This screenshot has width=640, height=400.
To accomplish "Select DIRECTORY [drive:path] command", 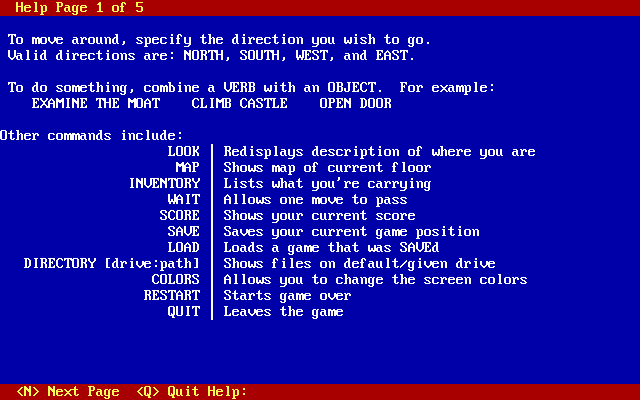I will click(112, 263).
